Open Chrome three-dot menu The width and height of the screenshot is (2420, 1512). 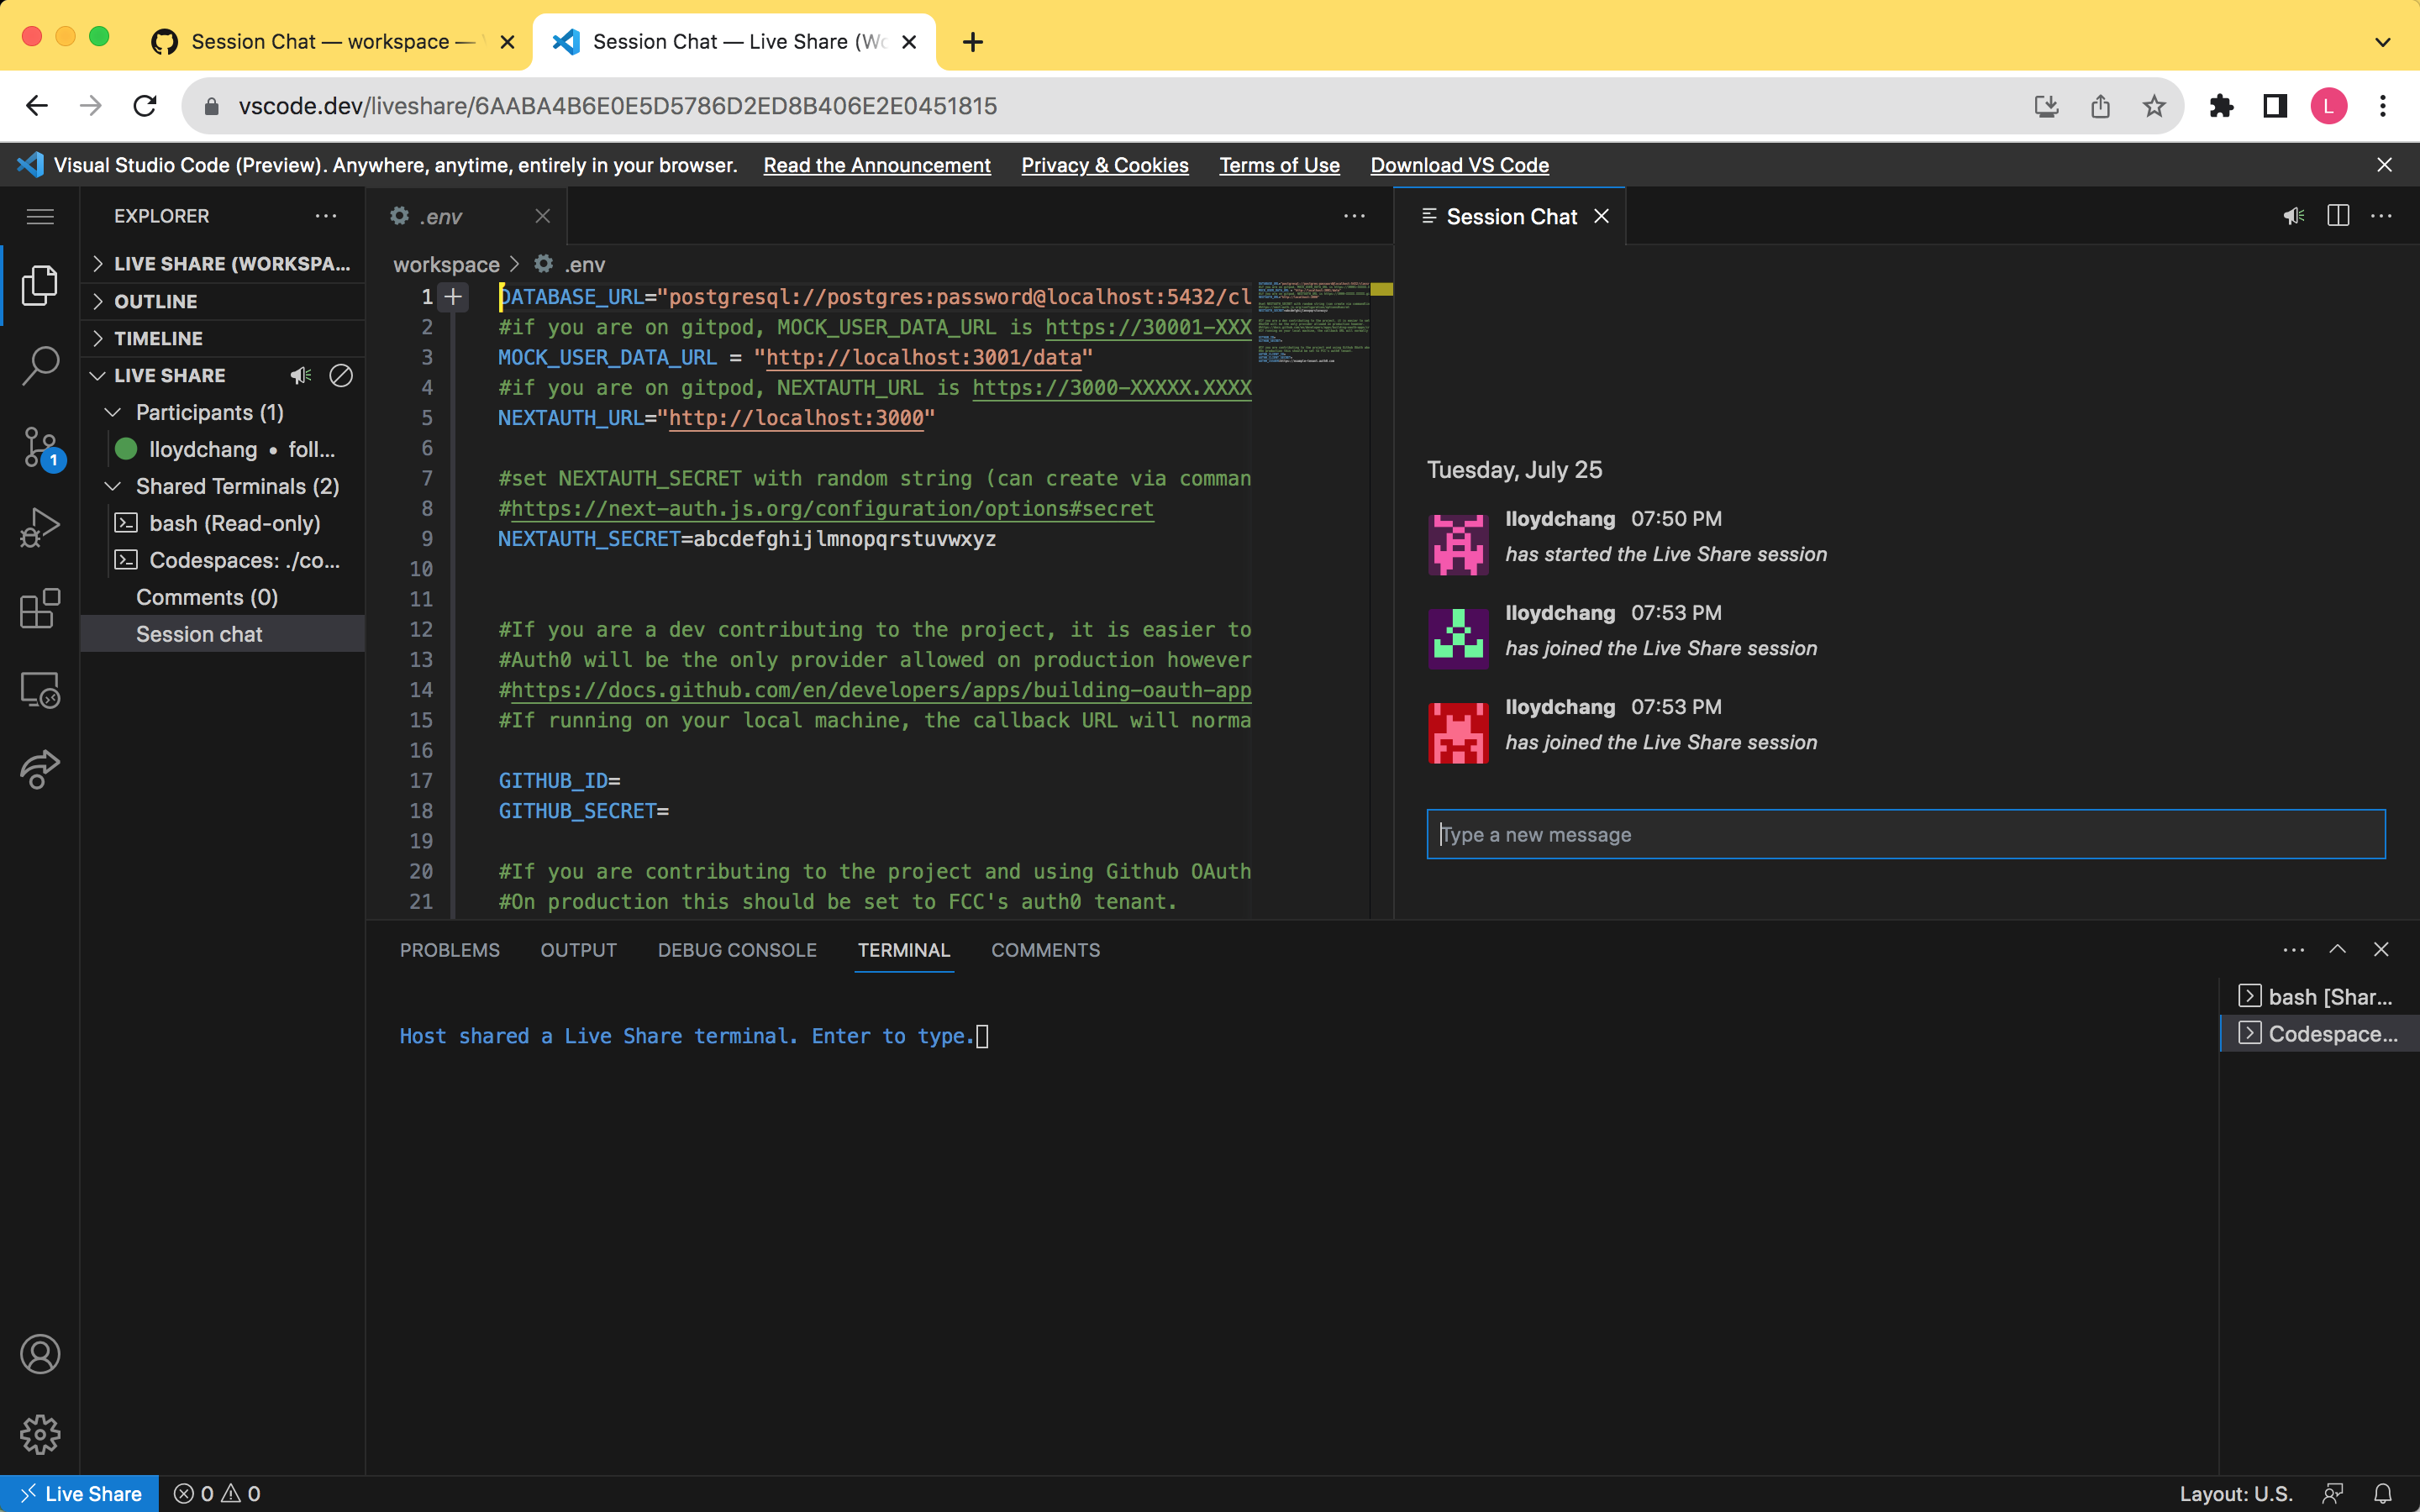(2383, 106)
